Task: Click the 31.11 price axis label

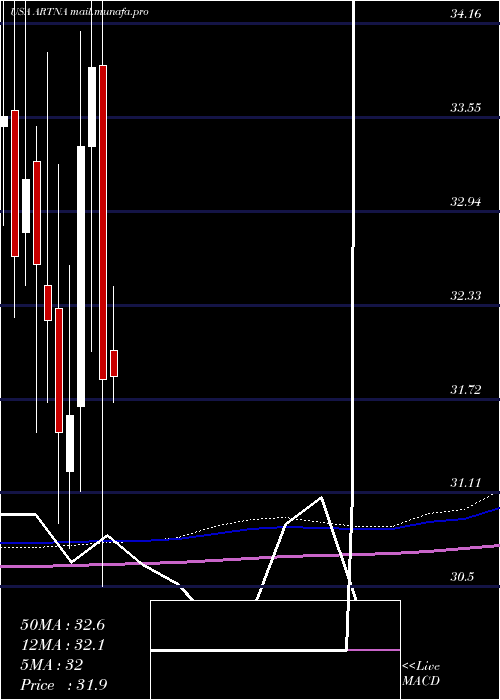Action: [465, 483]
